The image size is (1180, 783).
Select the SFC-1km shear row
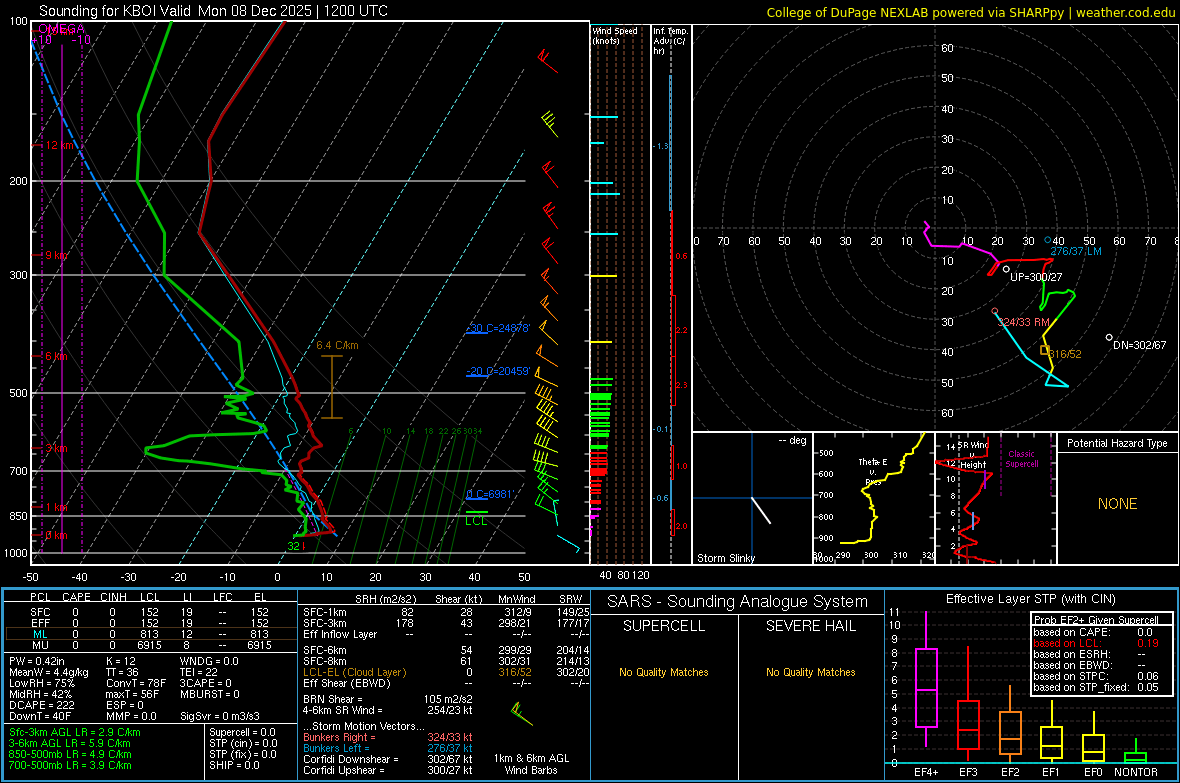[x=446, y=613]
